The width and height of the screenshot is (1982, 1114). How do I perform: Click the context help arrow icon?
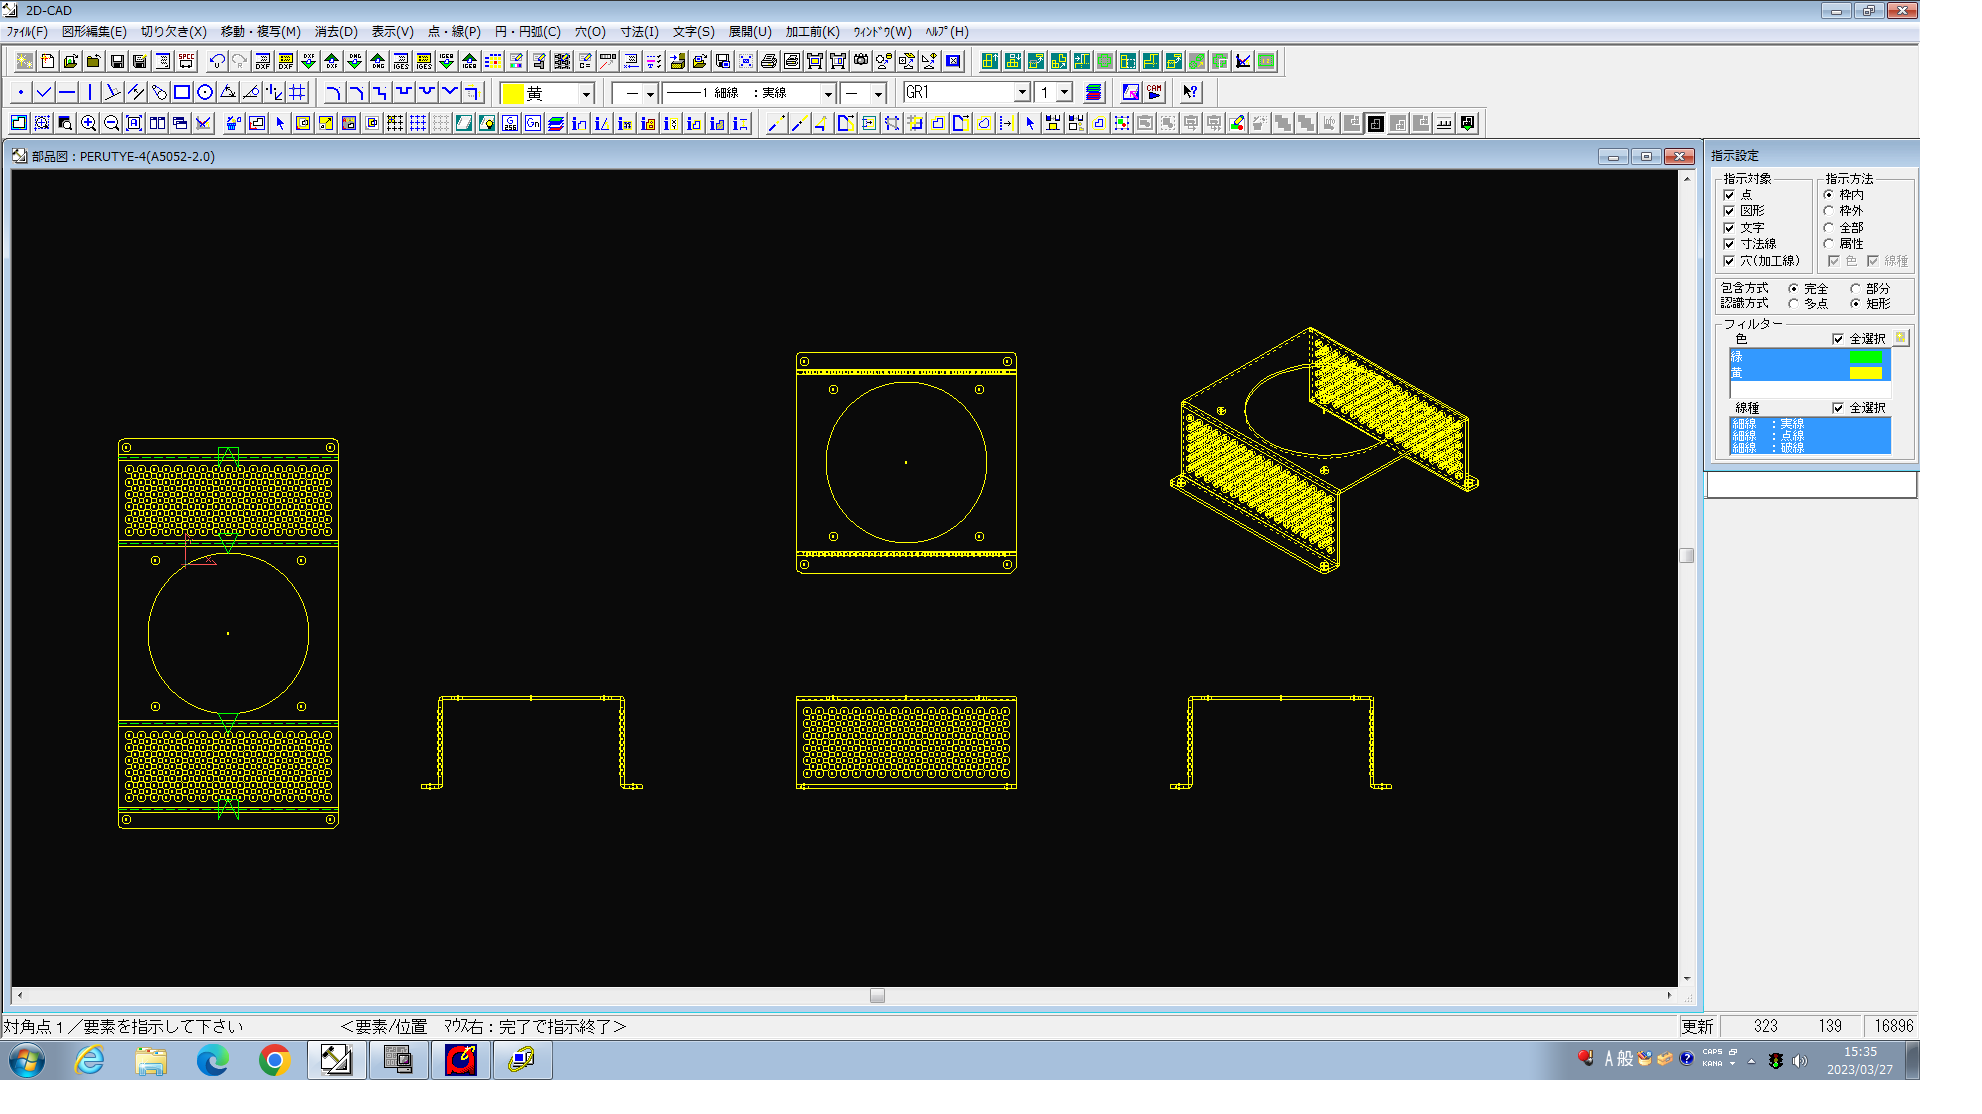point(1189,93)
